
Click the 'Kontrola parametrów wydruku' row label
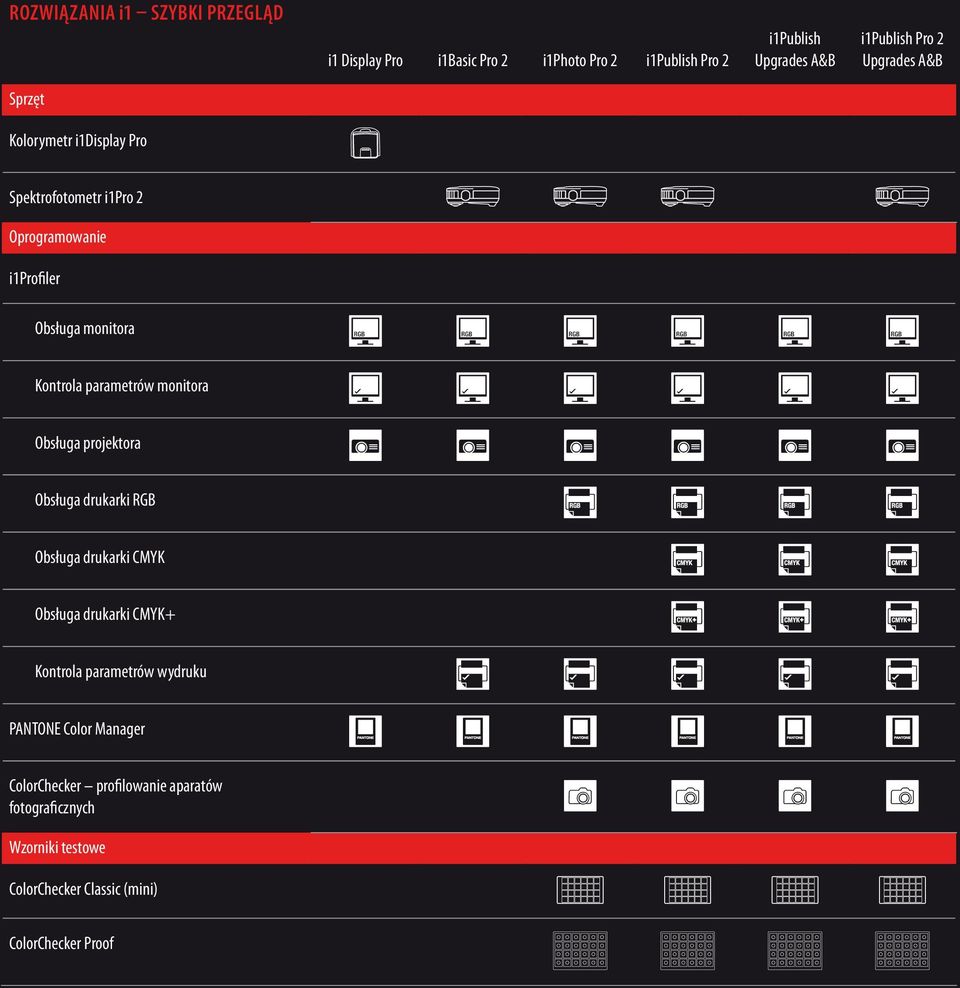[120, 672]
